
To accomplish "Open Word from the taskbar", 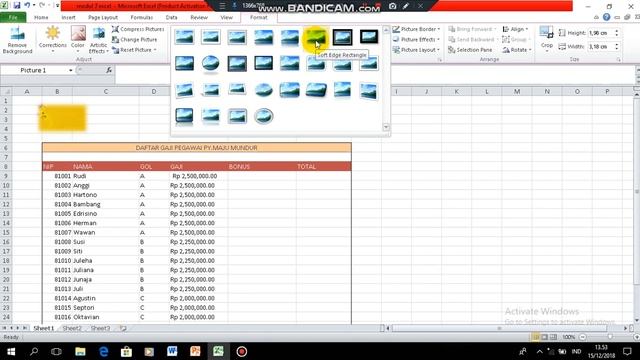I will coord(172,351).
